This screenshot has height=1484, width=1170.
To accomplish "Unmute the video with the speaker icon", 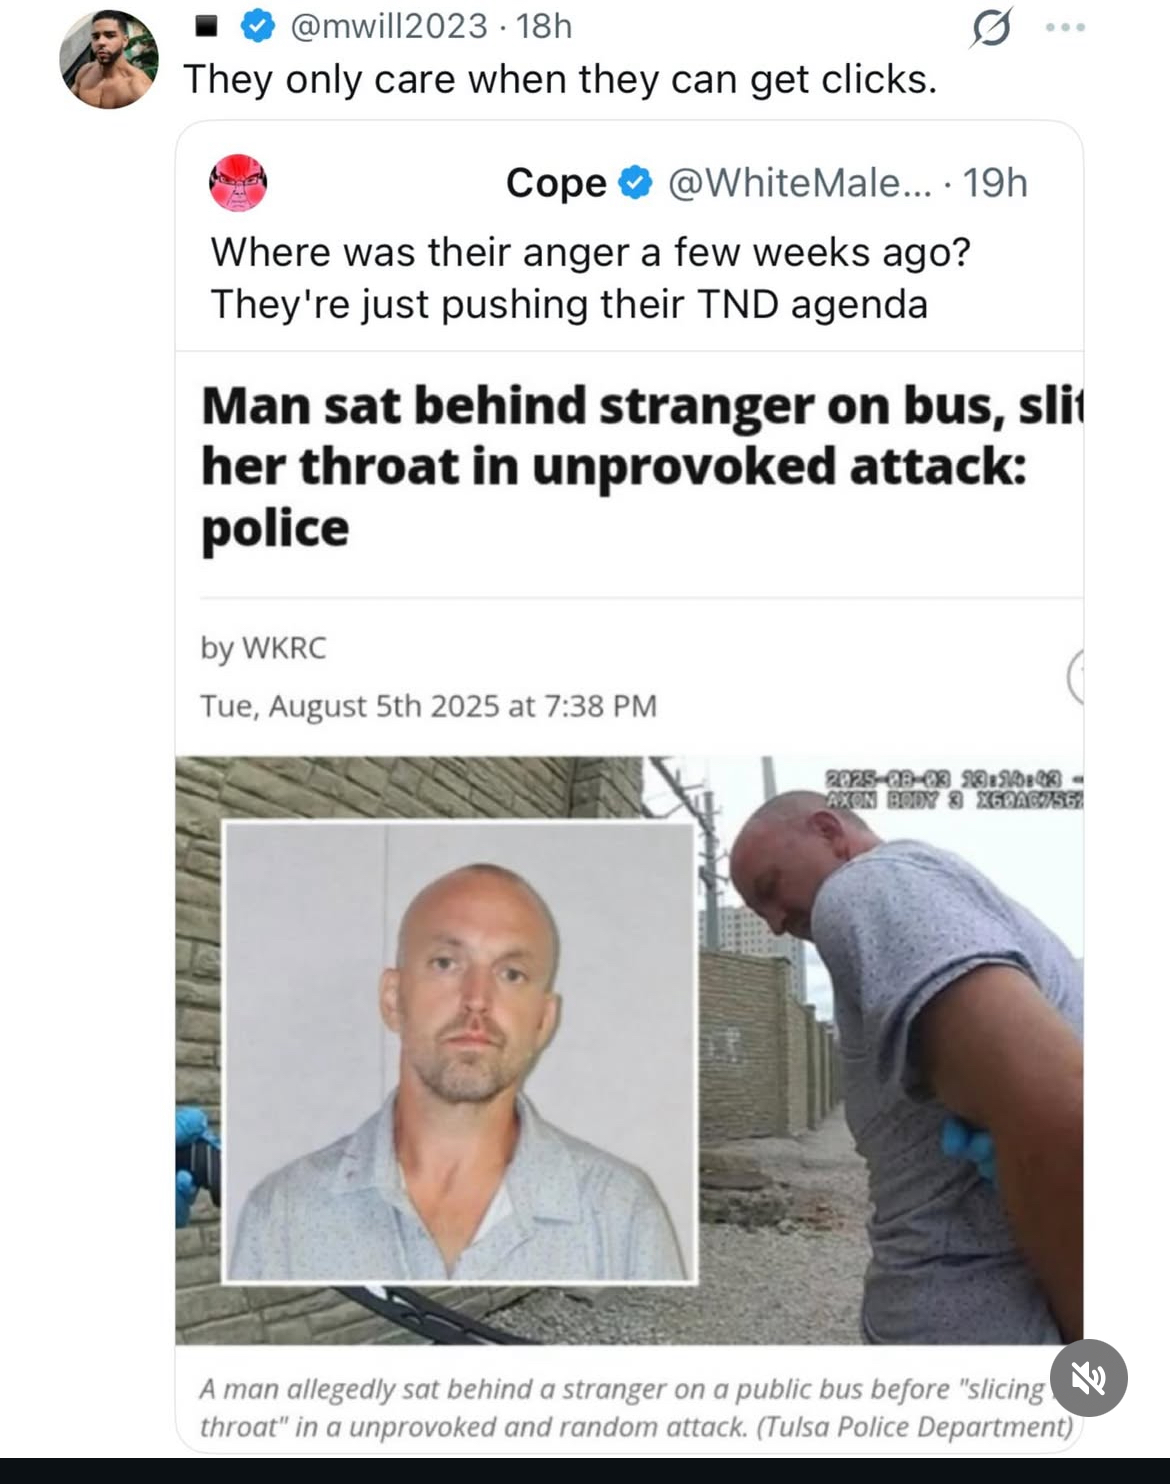I will pyautogui.click(x=1089, y=1378).
